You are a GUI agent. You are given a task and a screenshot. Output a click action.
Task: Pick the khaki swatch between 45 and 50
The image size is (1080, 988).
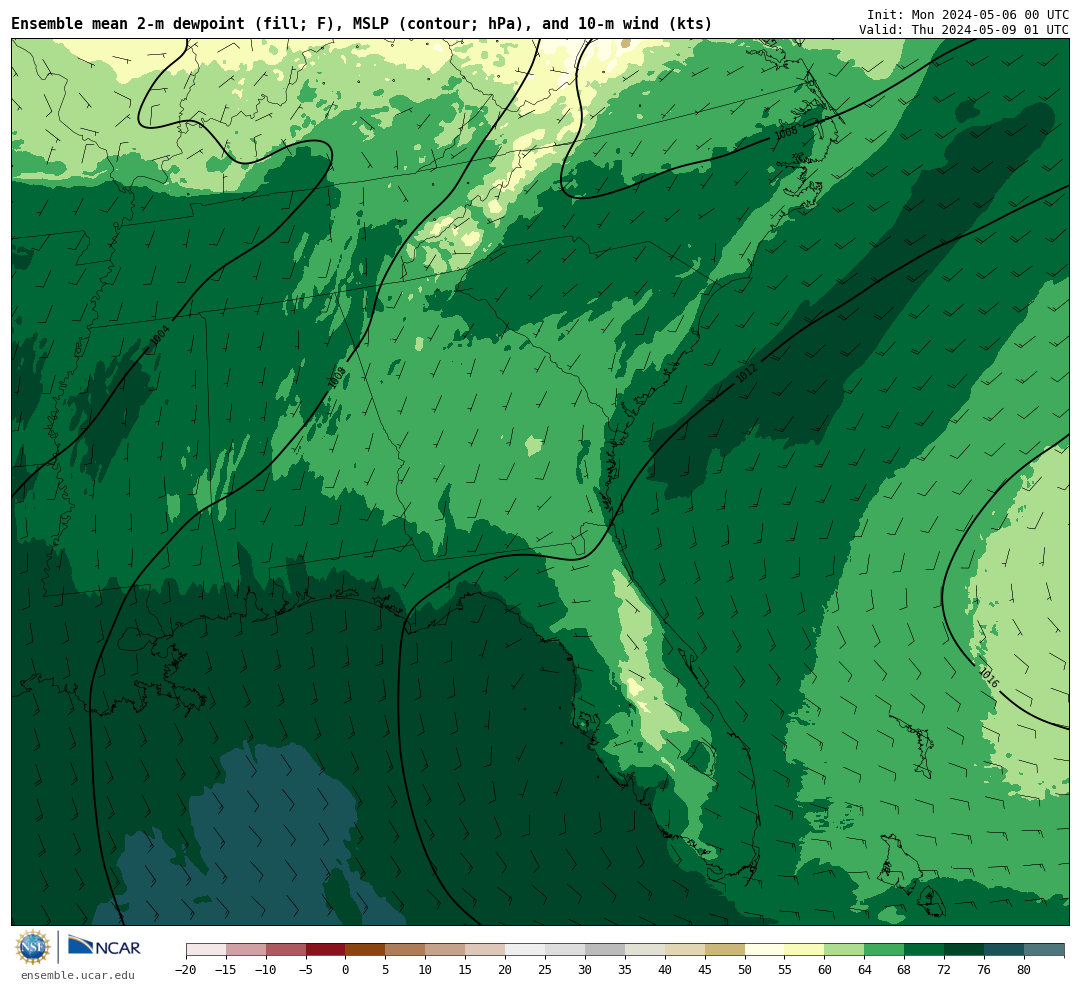pyautogui.click(x=725, y=950)
